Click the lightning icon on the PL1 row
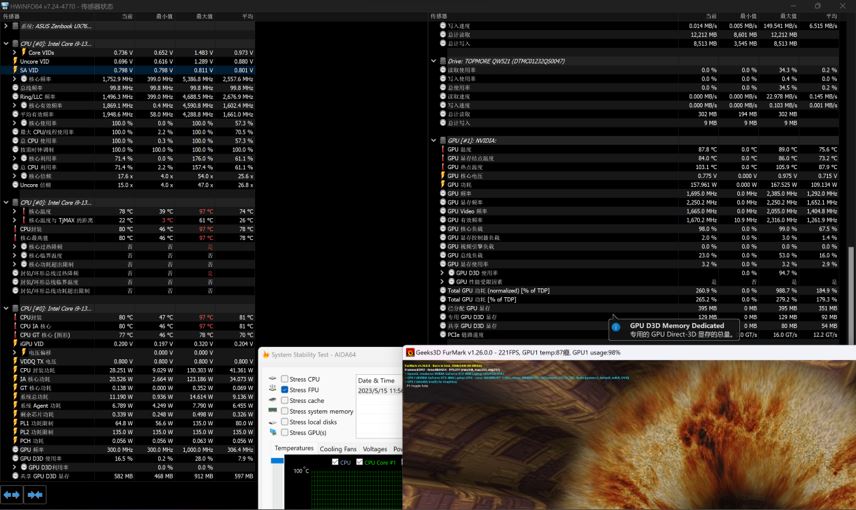 click(x=15, y=423)
